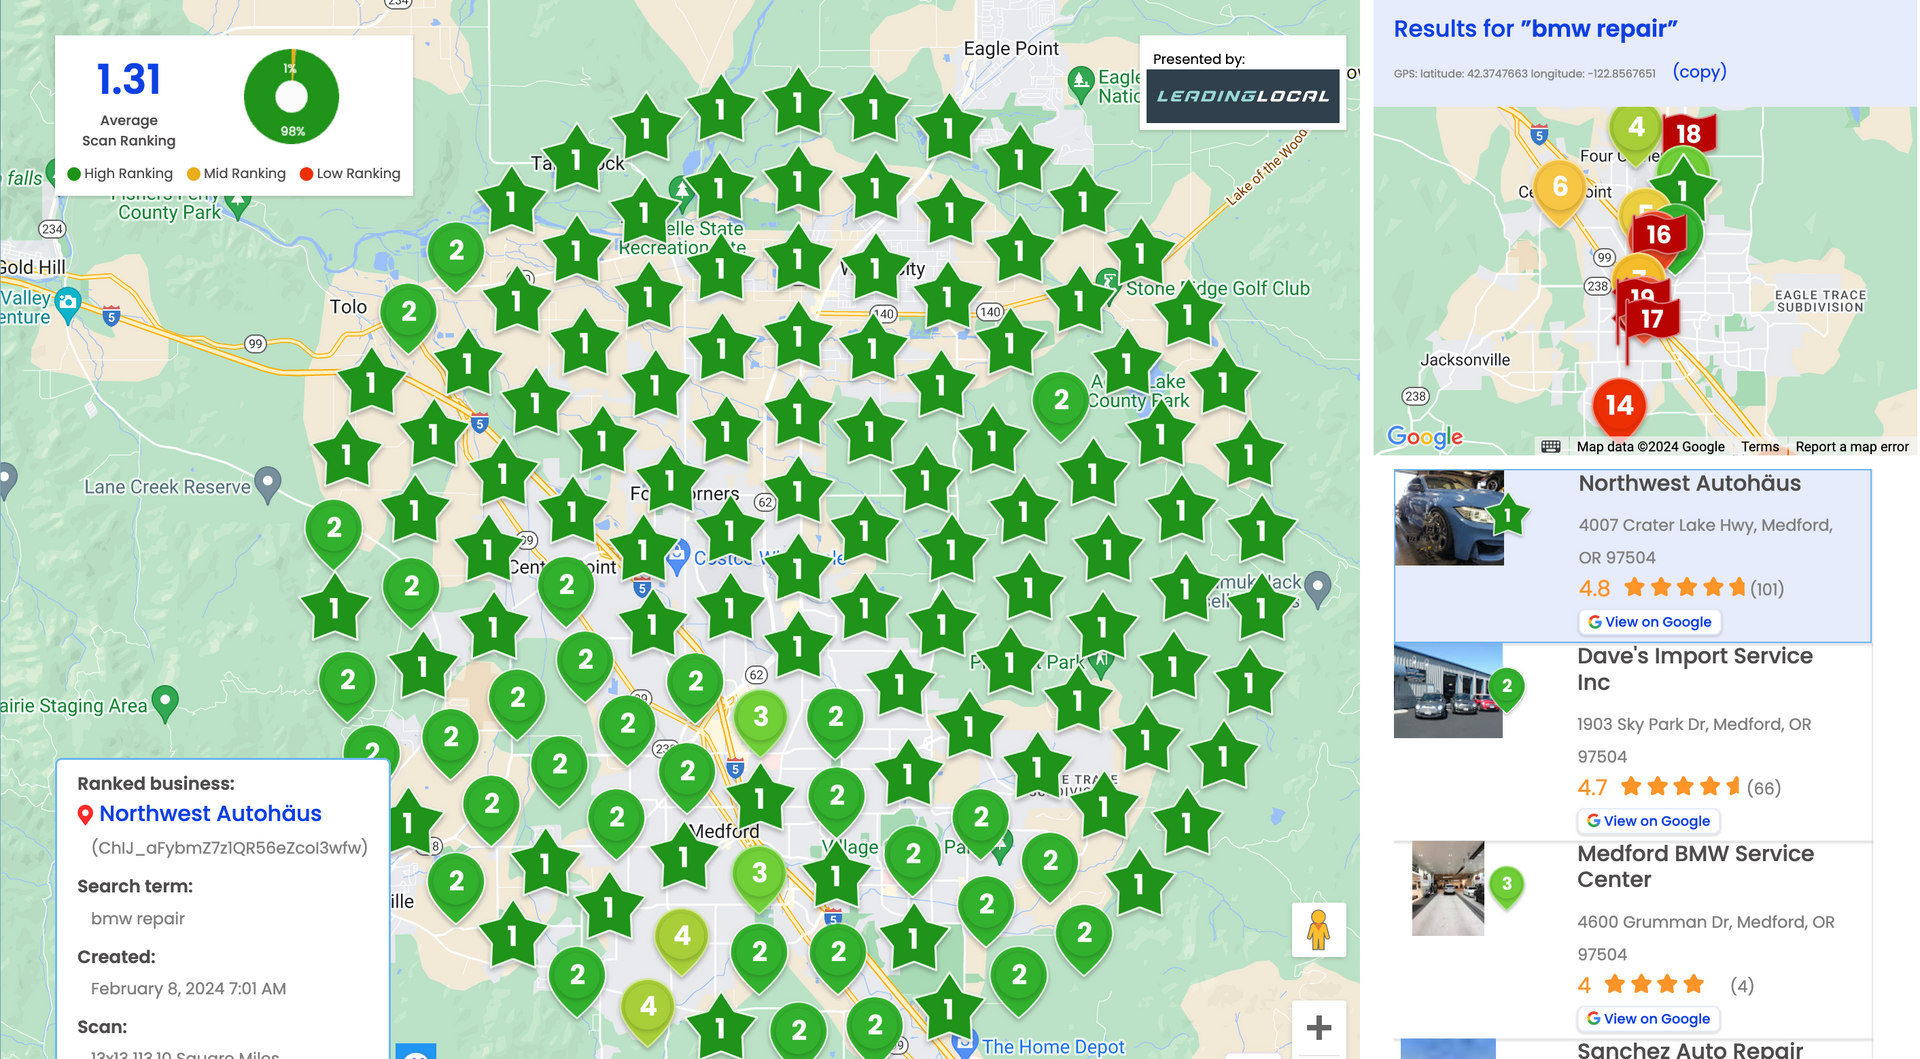This screenshot has height=1059, width=1920.
Task: Click red location pin beside Northwest Autohäus
Action: [x=85, y=815]
